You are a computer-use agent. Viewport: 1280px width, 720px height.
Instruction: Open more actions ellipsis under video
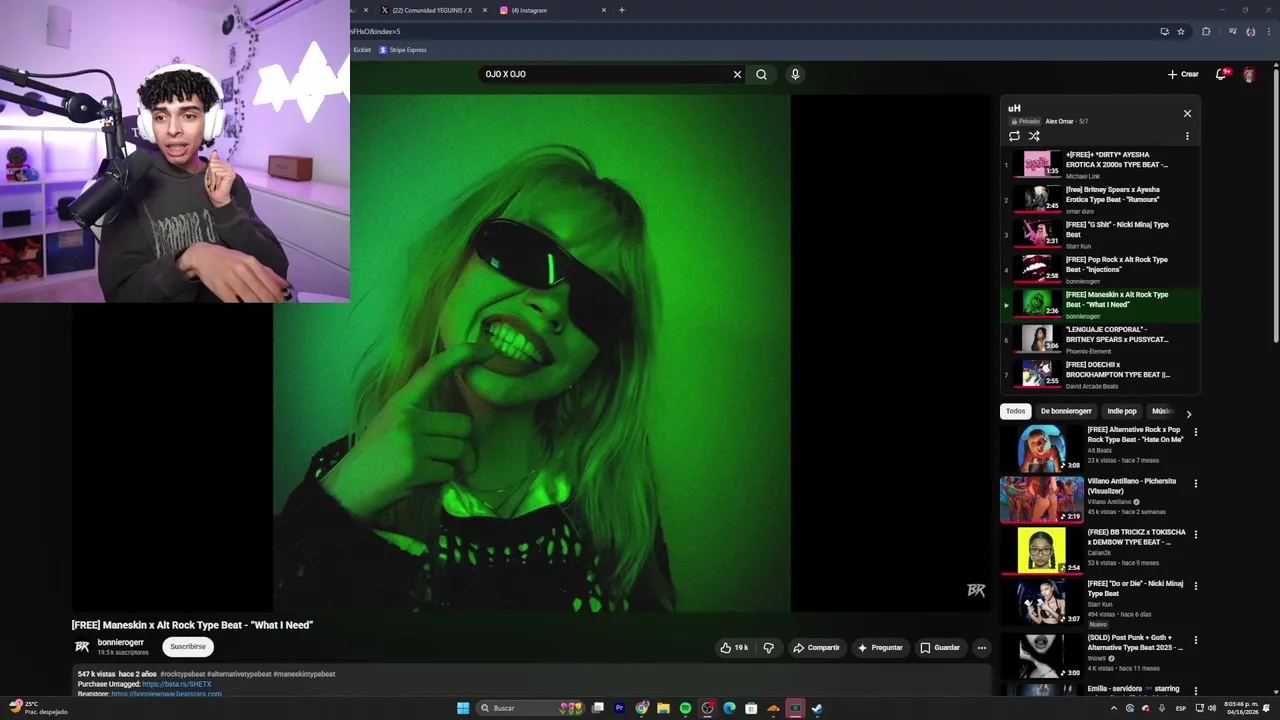(981, 647)
